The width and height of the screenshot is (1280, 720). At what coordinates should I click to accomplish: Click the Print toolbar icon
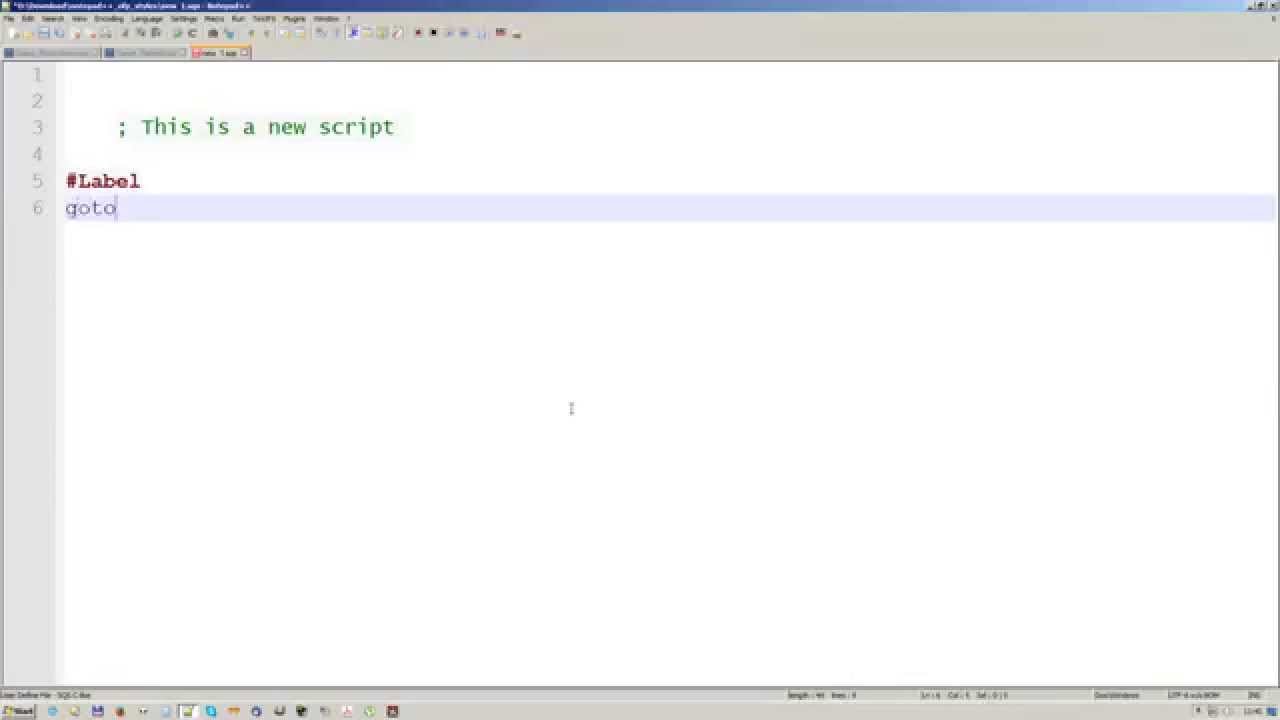[106, 33]
